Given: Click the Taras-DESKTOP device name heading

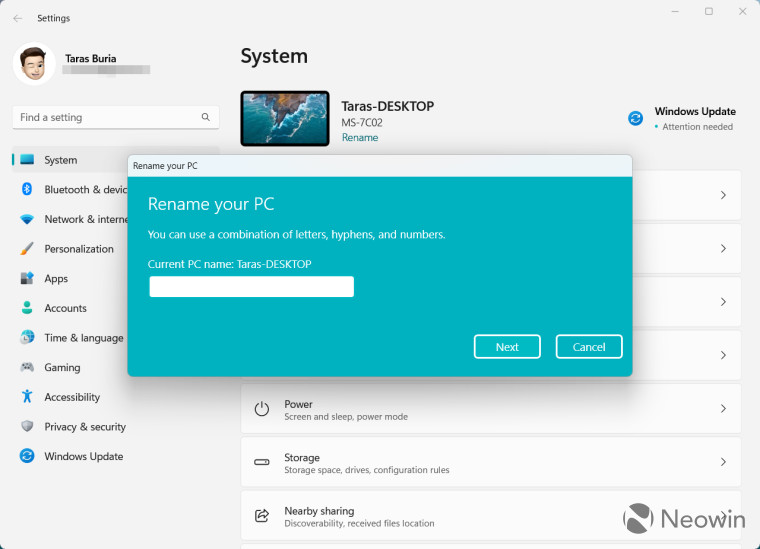Looking at the screenshot, I should point(388,106).
